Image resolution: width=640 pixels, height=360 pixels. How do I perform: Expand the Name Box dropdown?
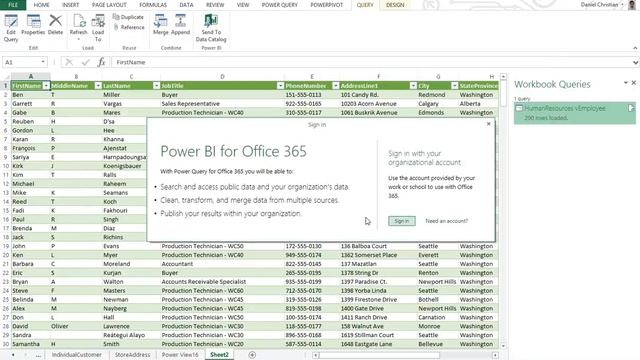pyautogui.click(x=43, y=62)
